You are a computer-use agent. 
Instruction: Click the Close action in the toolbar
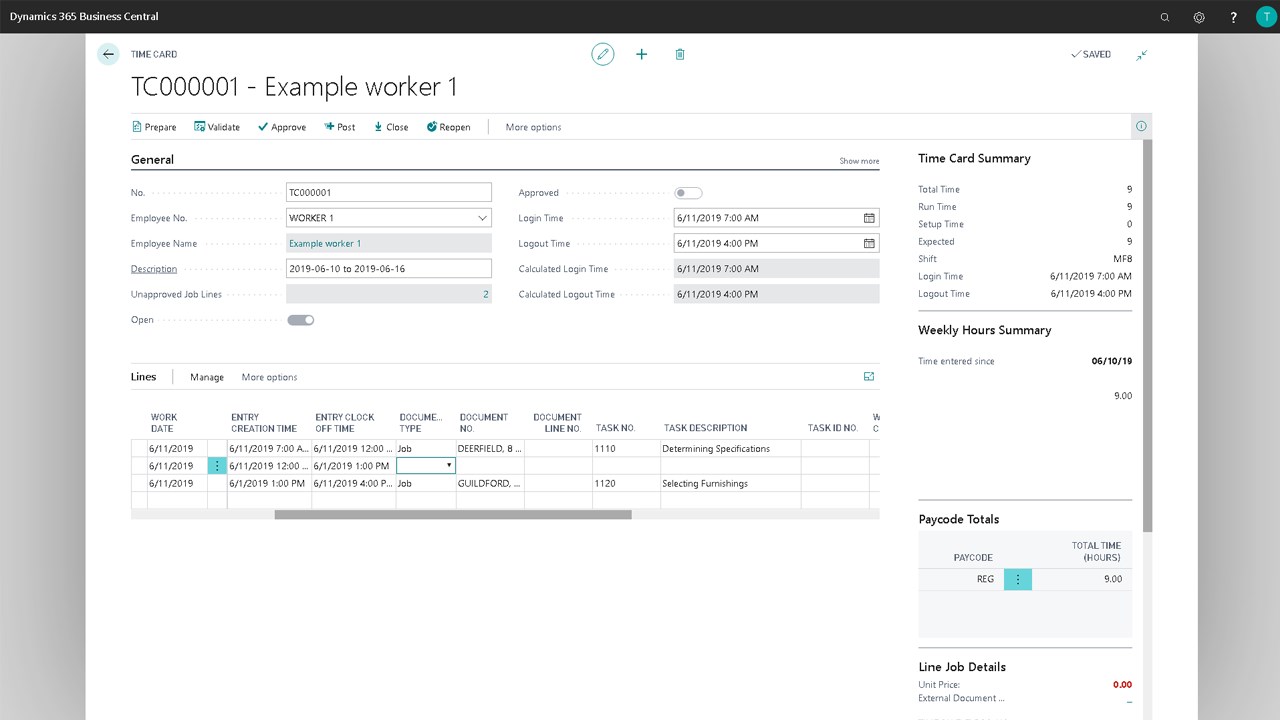391,127
